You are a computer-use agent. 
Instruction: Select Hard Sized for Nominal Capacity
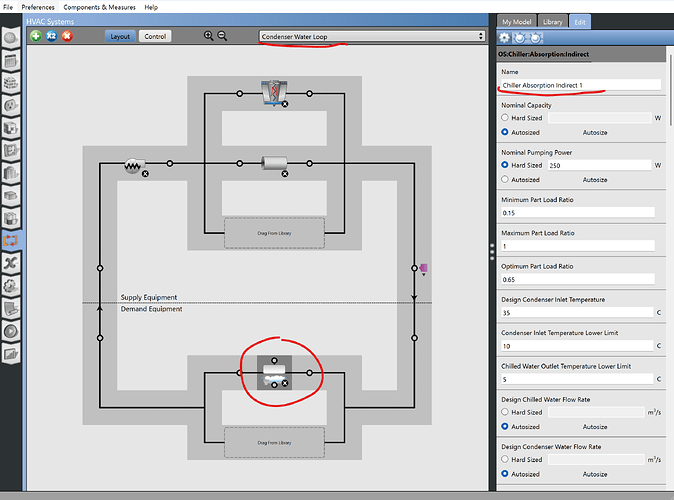tap(505, 117)
